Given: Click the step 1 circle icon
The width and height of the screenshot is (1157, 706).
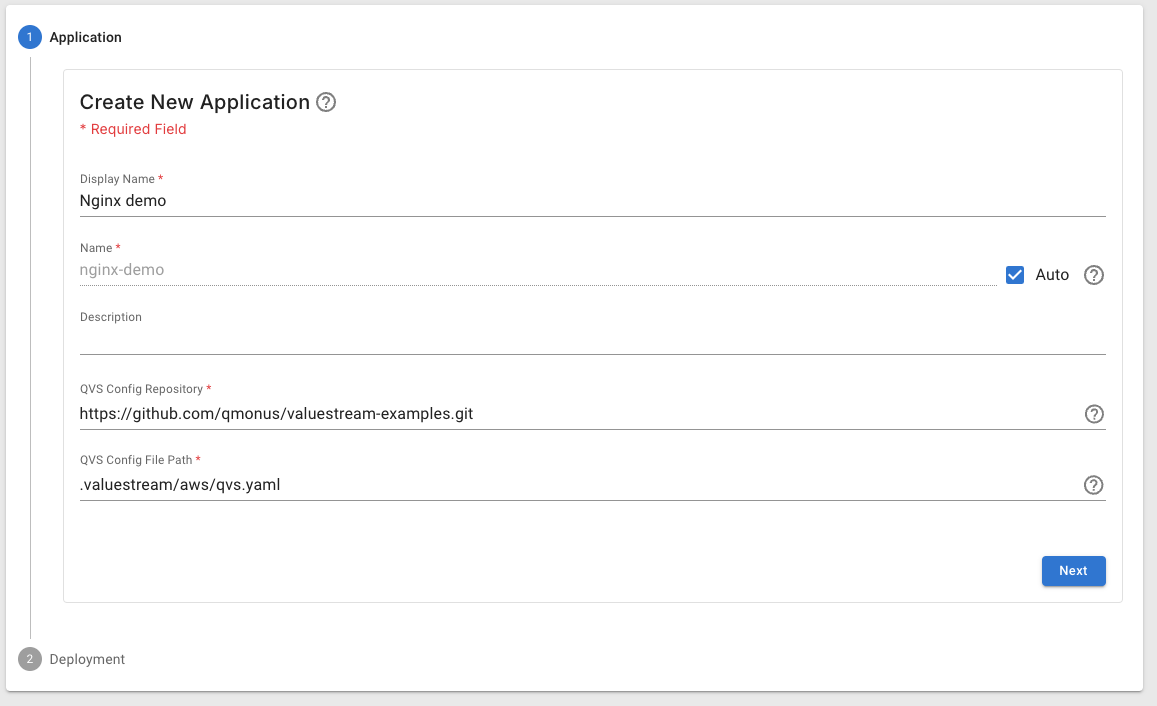Looking at the screenshot, I should point(30,37).
